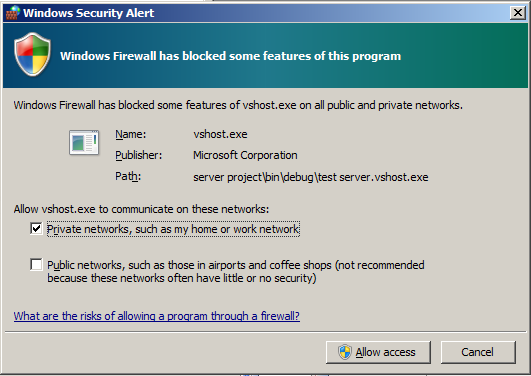Close the Windows Security Alert dialog
This screenshot has width=531, height=376.
coord(518,13)
